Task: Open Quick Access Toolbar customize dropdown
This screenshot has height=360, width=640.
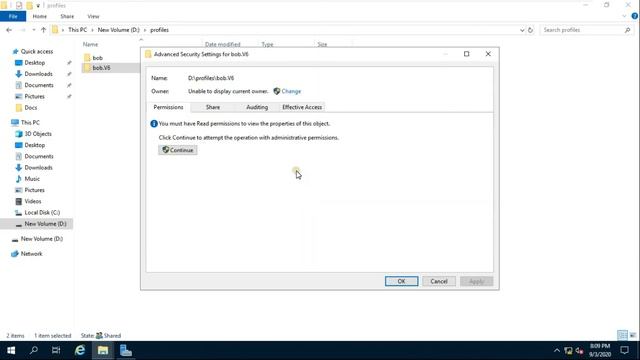Action: (38, 6)
